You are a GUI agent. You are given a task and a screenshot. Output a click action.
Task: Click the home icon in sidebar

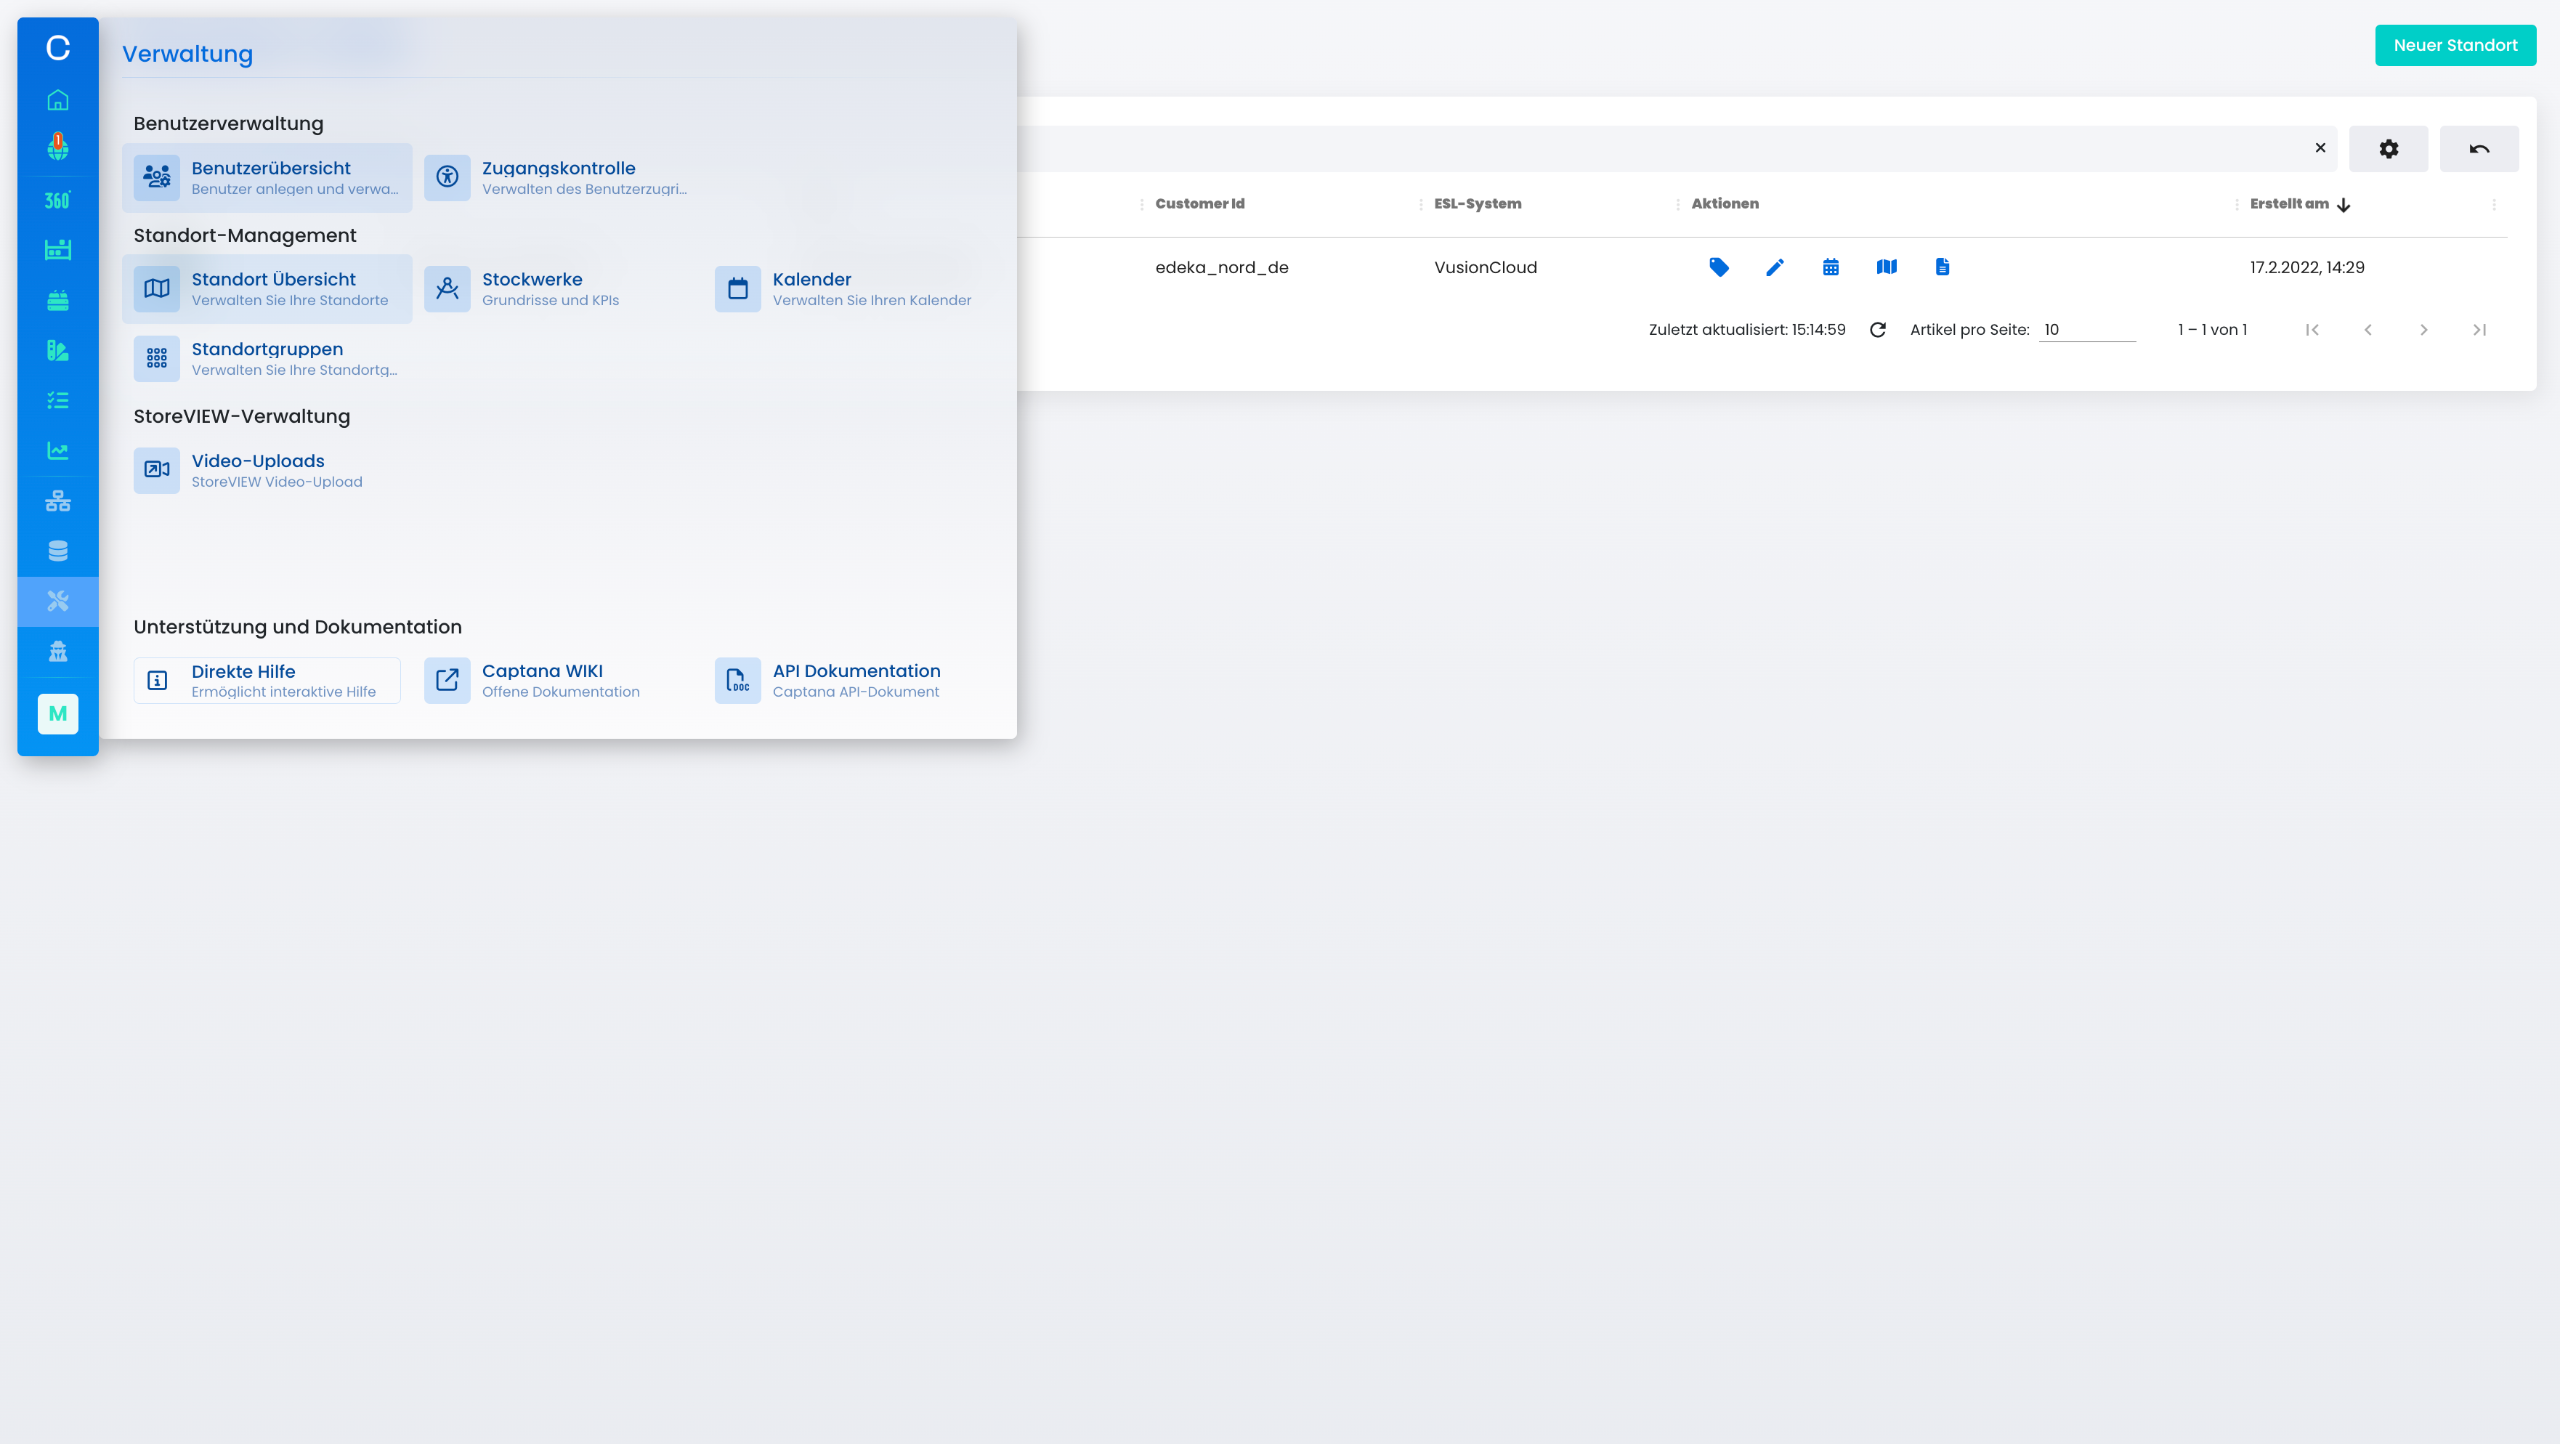coord(58,100)
